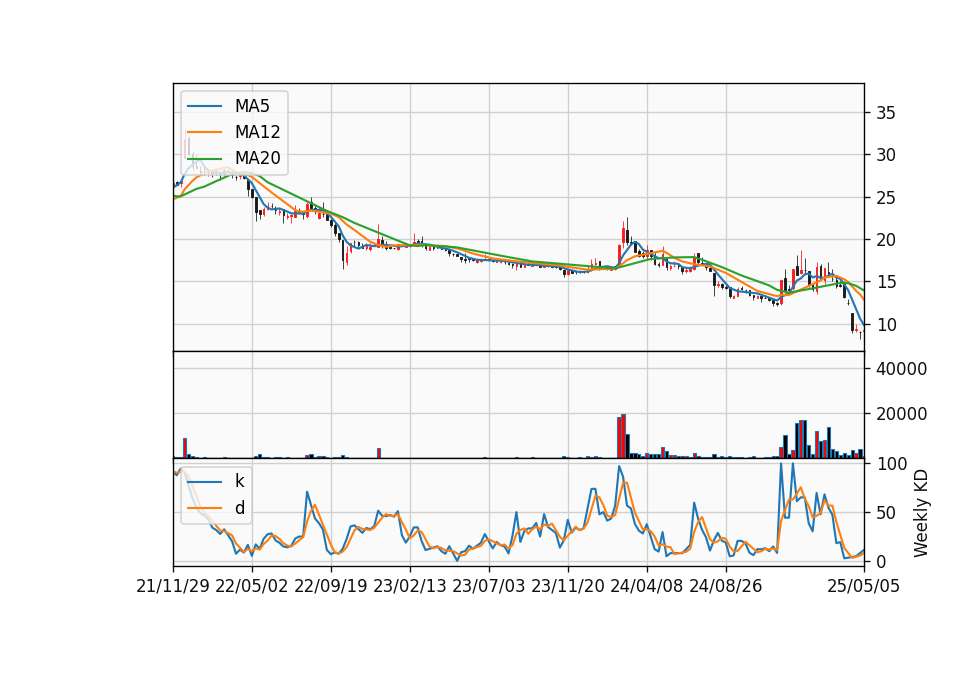This screenshot has height=690, width=960.
Task: Click the 22/05/02 date tick label
Action: pyautogui.click(x=252, y=586)
